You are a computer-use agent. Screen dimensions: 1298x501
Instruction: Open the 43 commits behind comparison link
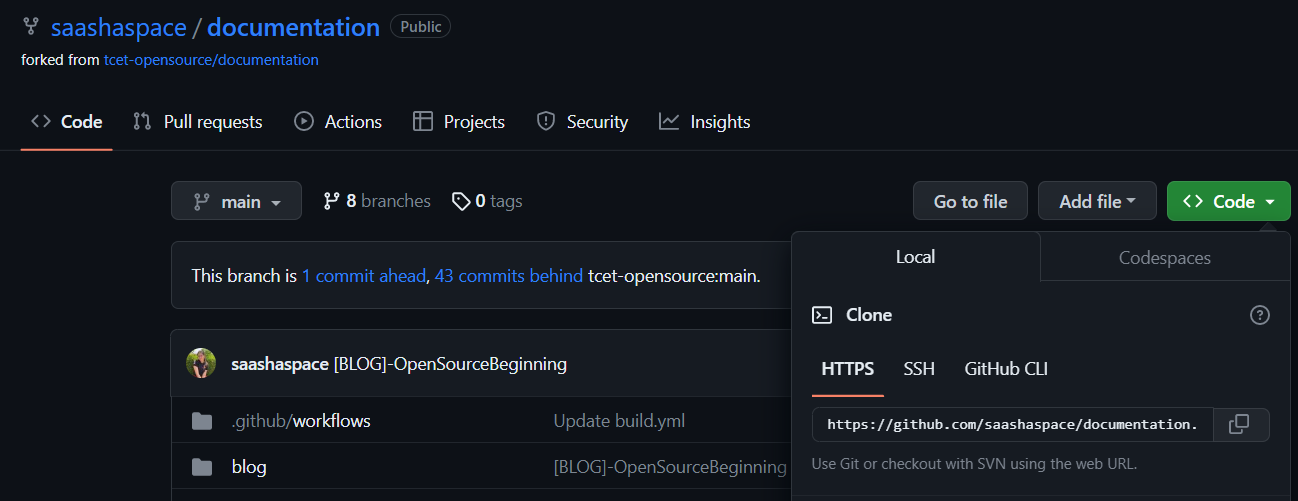tap(509, 275)
